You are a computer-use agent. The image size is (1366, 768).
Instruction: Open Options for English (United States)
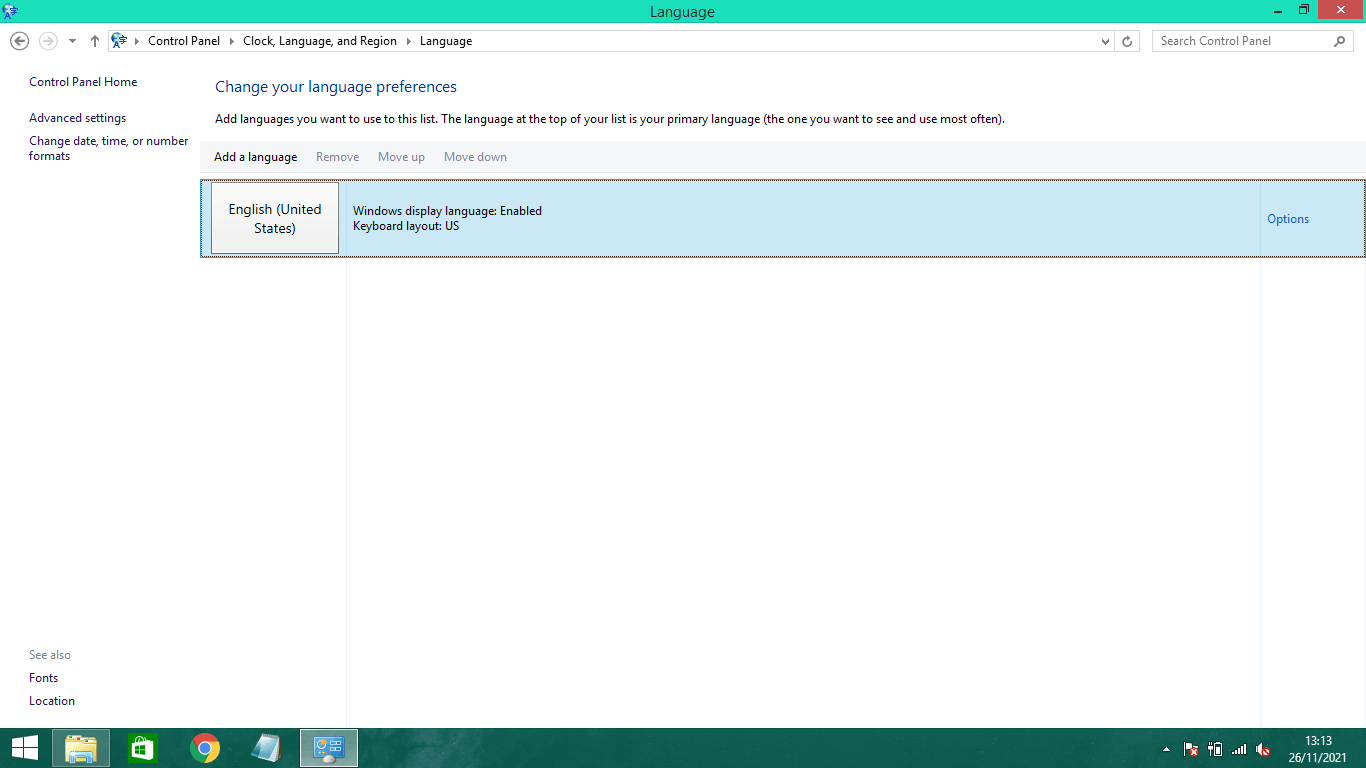[x=1288, y=219]
